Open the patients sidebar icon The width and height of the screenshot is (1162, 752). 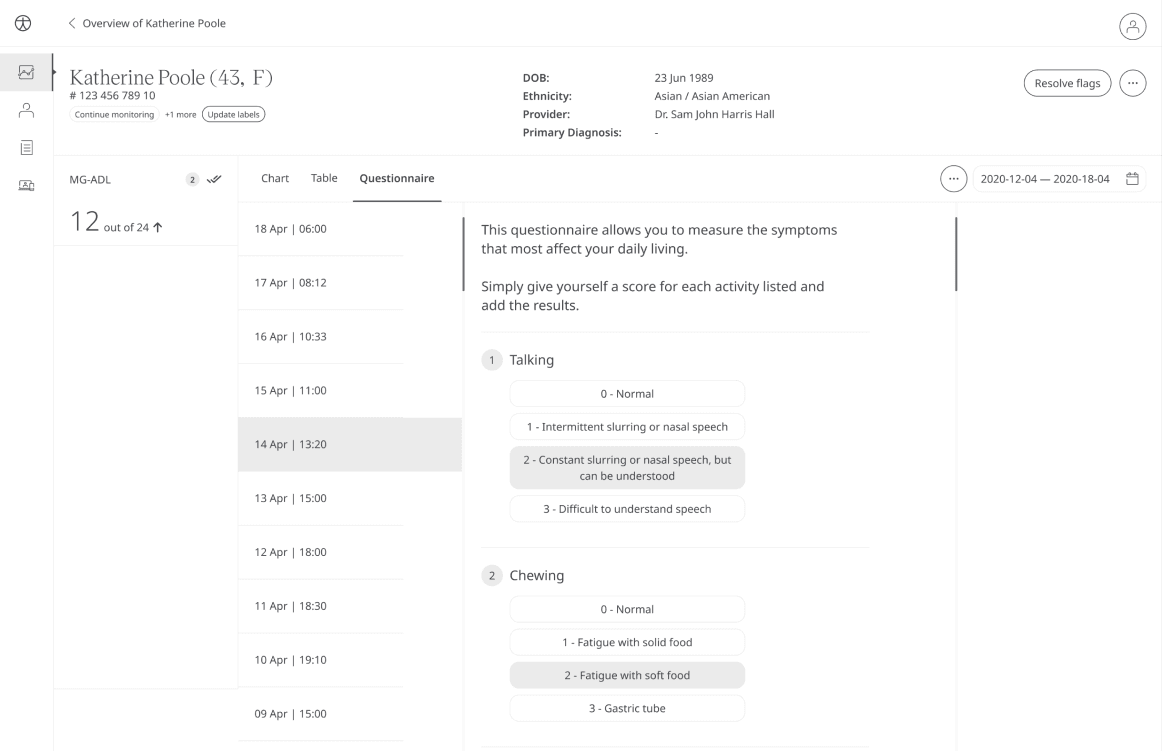(x=27, y=110)
